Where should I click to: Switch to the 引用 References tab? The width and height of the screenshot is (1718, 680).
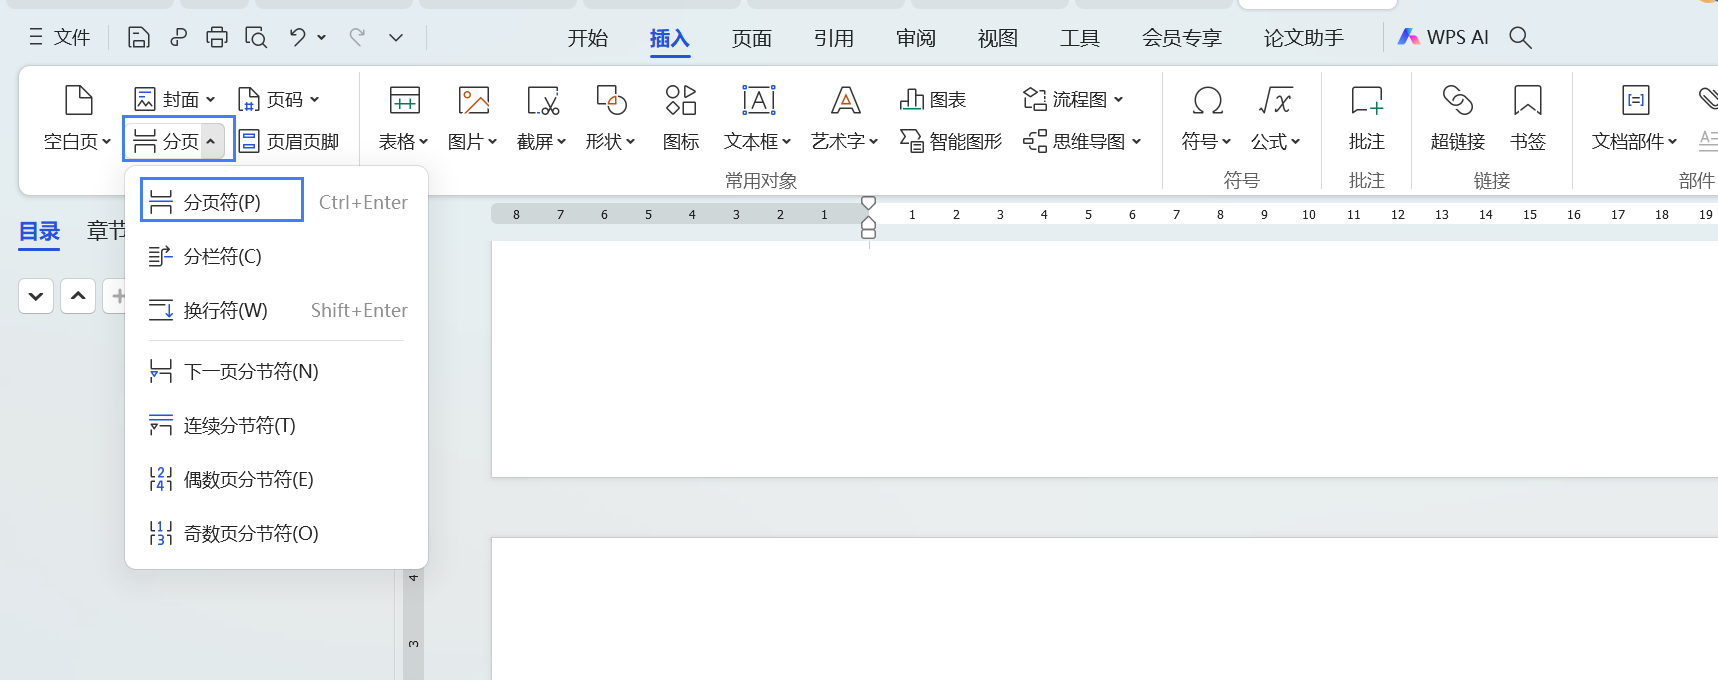click(x=834, y=38)
